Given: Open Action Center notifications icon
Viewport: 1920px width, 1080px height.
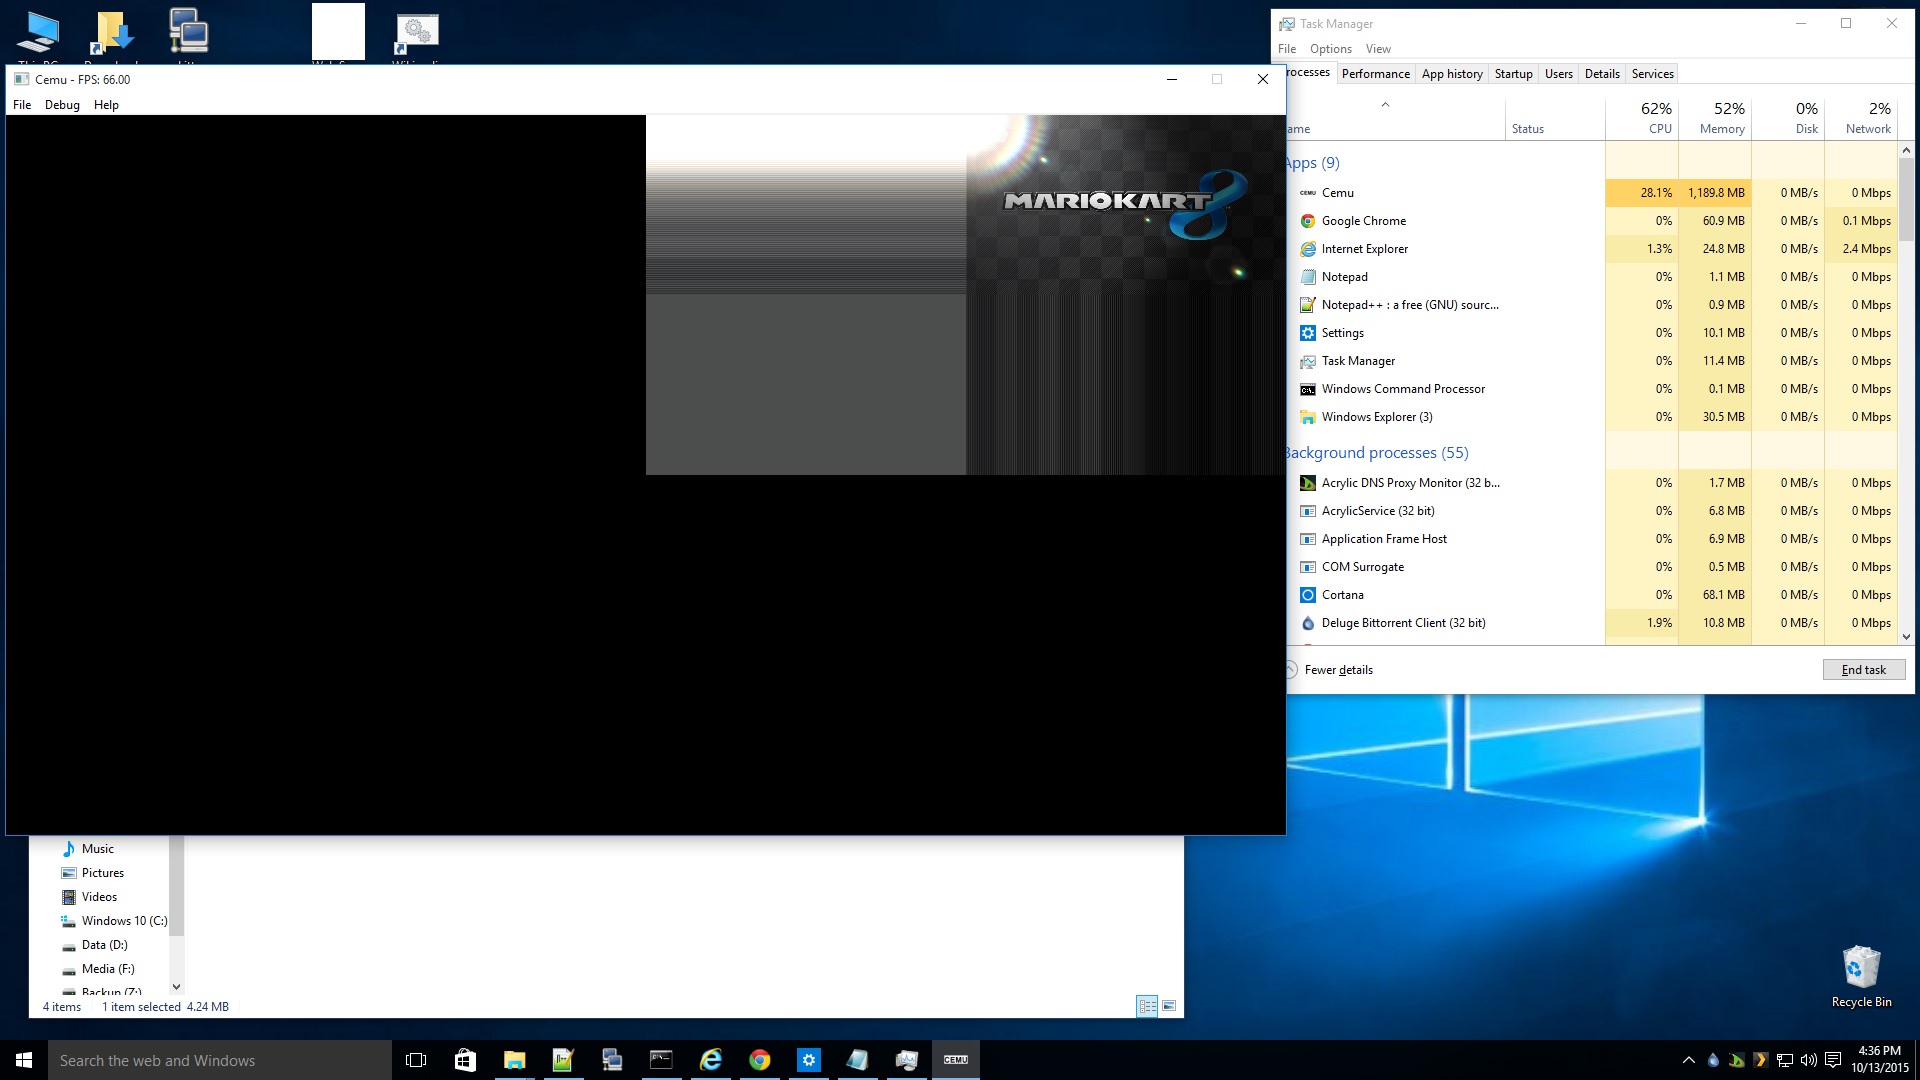Looking at the screenshot, I should (x=1832, y=1060).
